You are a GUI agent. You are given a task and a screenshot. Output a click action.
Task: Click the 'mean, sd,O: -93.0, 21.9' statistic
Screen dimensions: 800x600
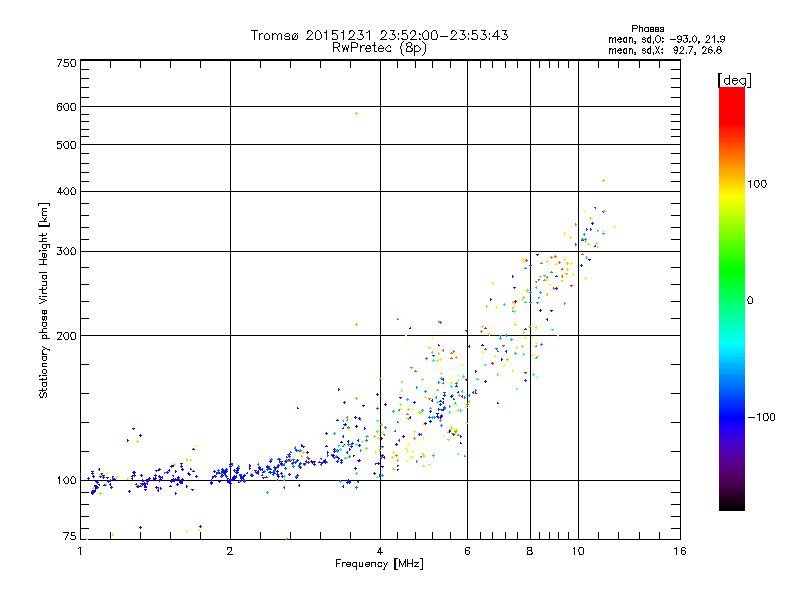(x=666, y=39)
